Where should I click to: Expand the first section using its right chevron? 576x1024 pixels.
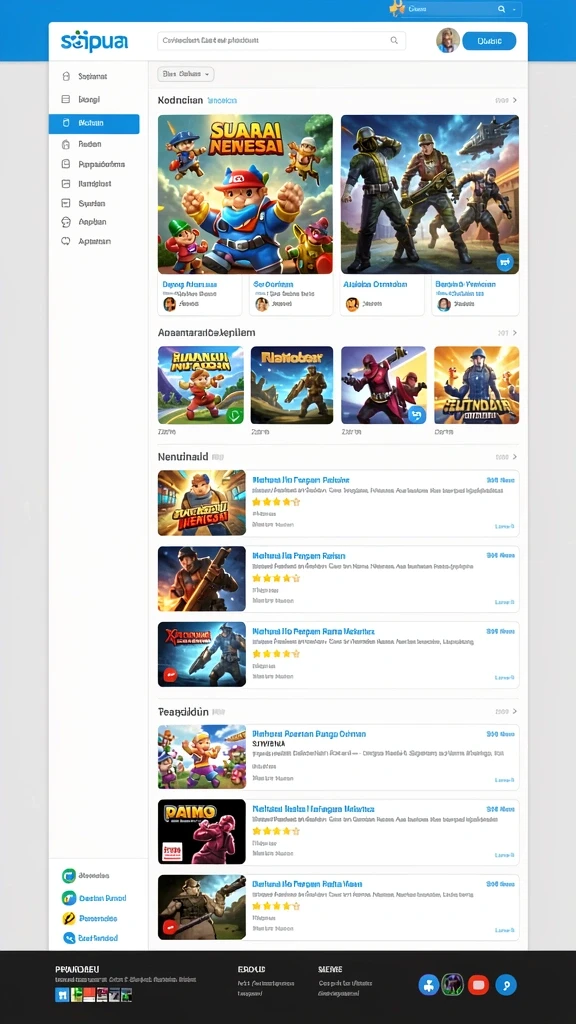[515, 101]
